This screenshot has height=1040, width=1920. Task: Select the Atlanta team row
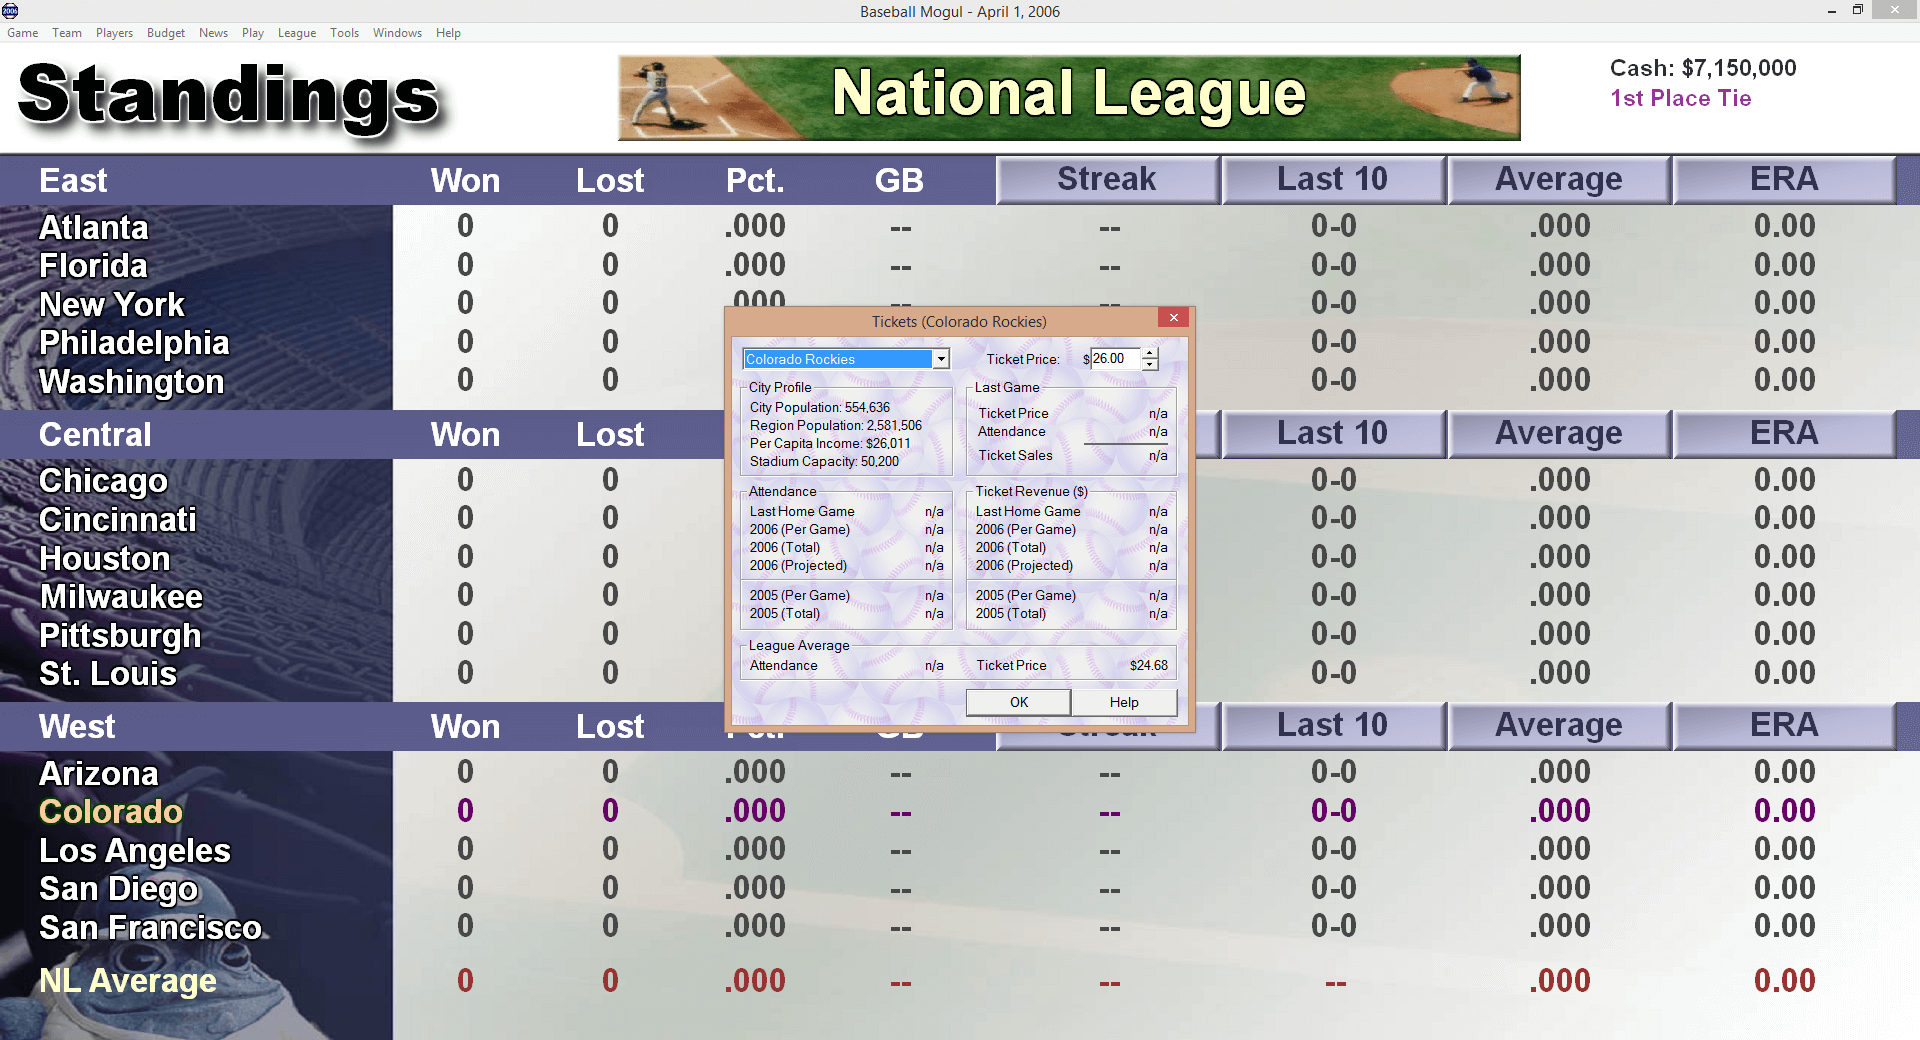(94, 227)
